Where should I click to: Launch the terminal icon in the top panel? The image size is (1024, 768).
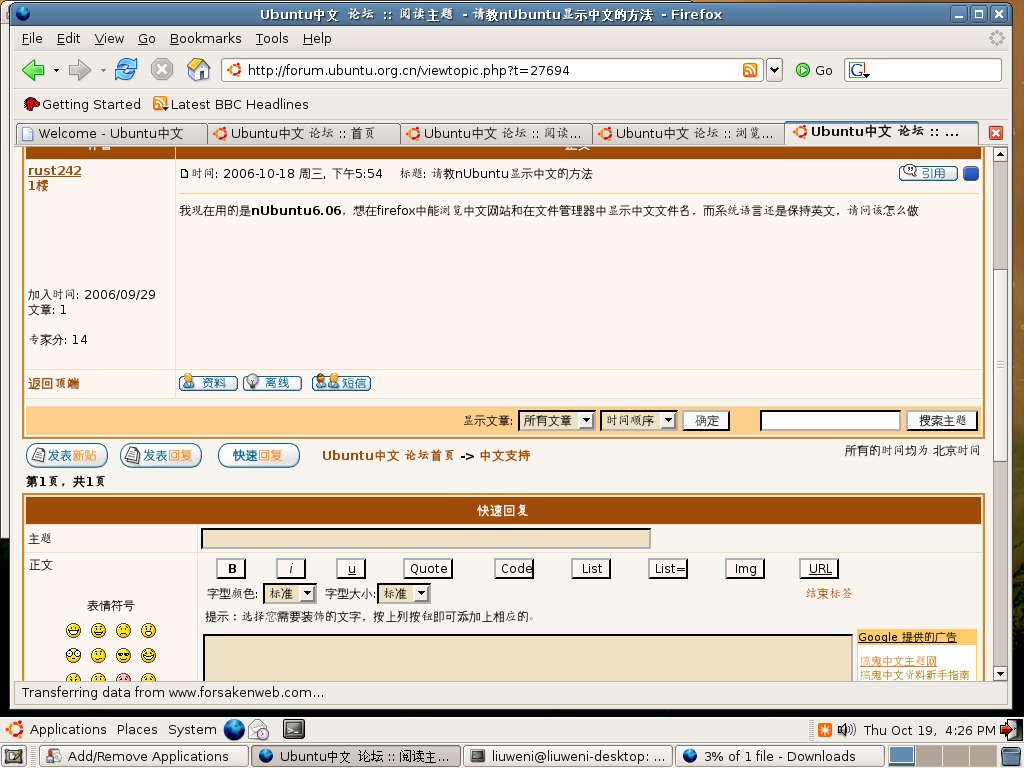[294, 729]
